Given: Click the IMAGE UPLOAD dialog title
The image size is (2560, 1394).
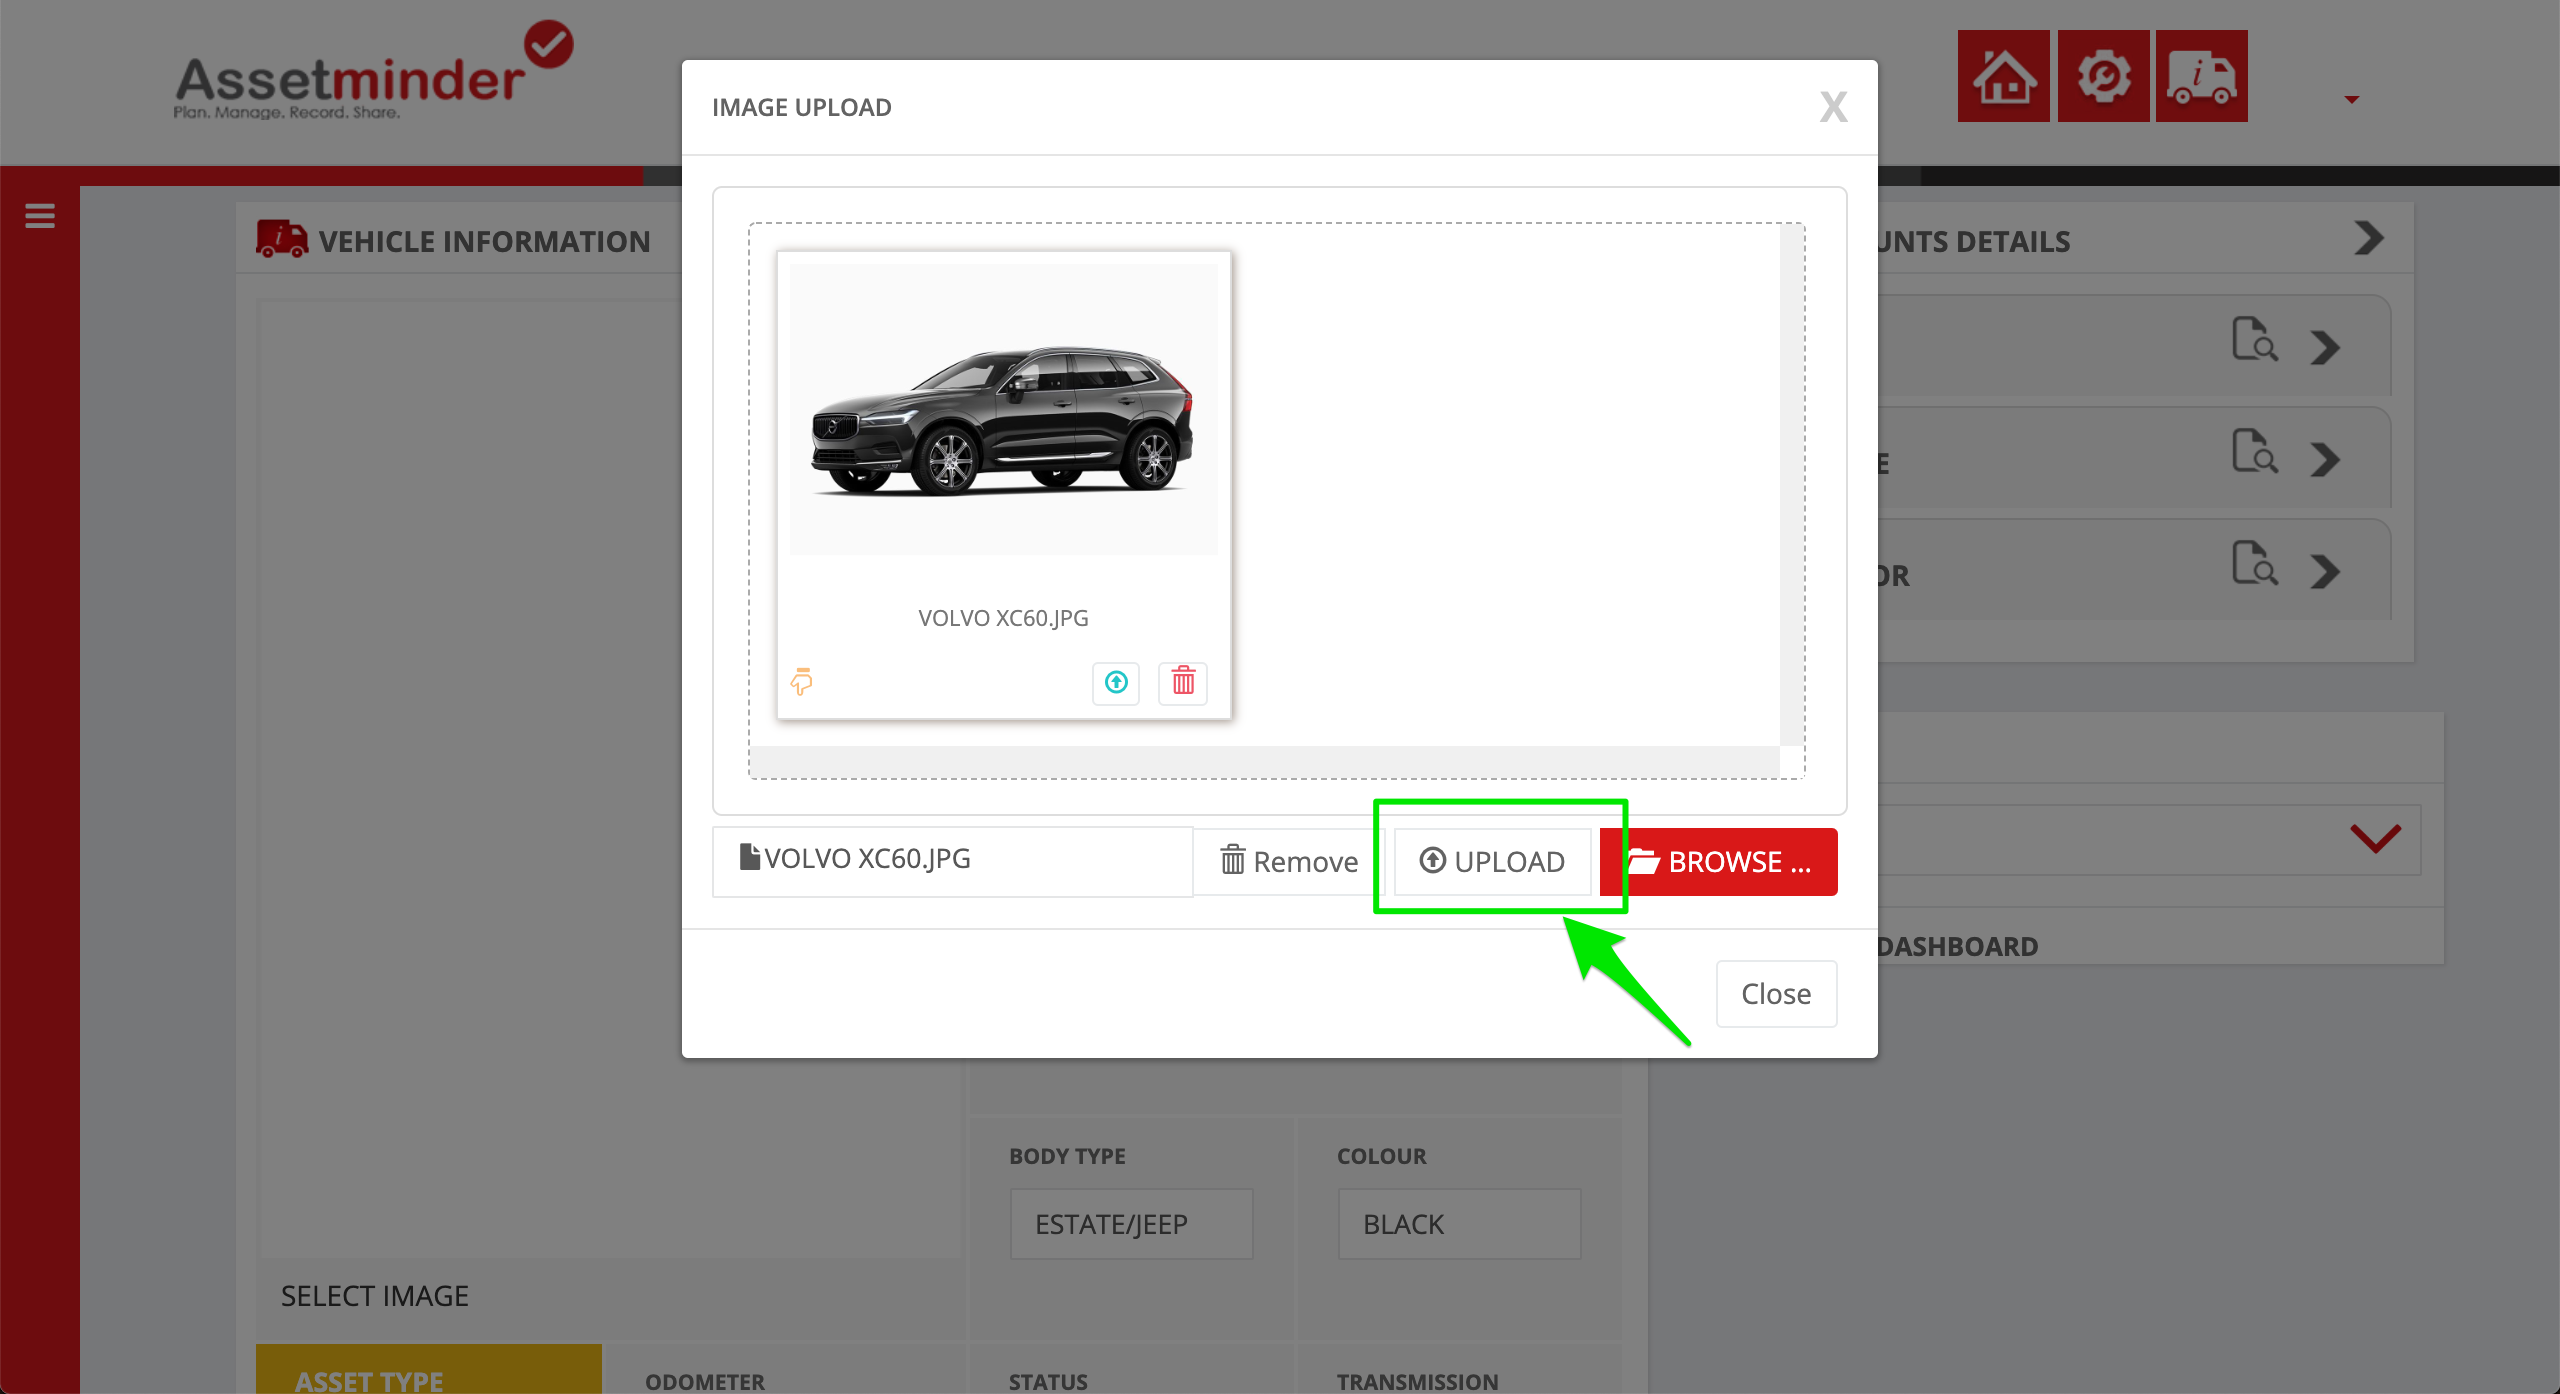Looking at the screenshot, I should (801, 107).
